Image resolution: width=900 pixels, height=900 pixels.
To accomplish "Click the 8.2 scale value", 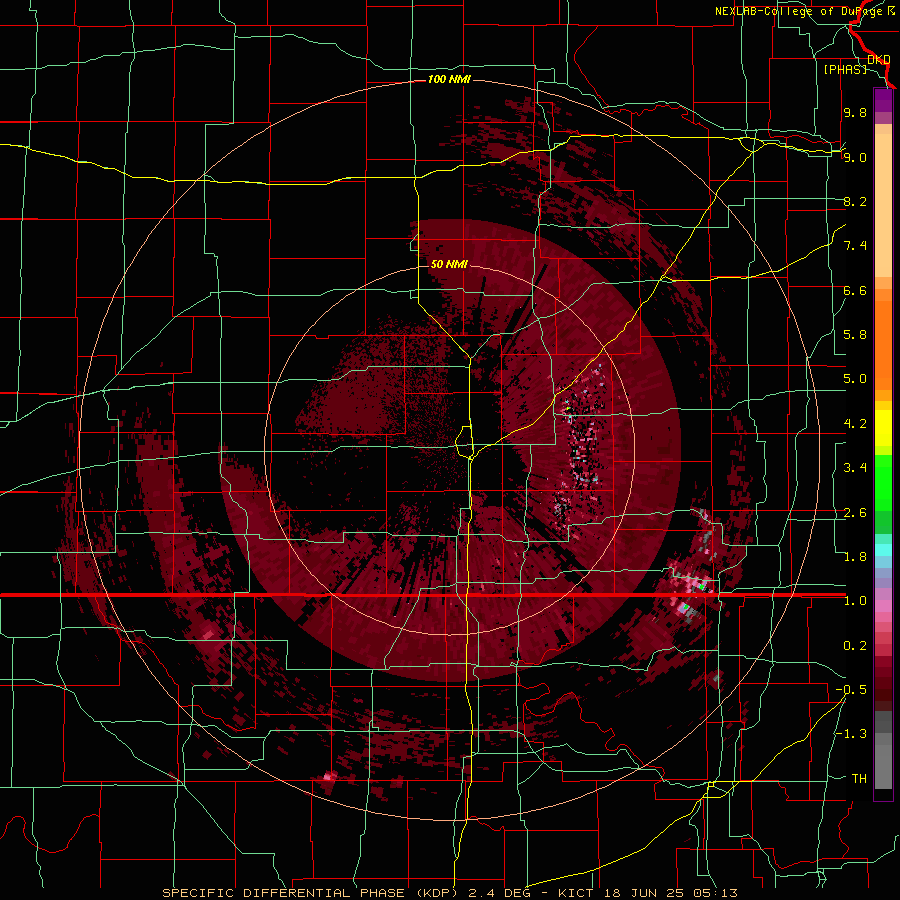I will (x=855, y=201).
